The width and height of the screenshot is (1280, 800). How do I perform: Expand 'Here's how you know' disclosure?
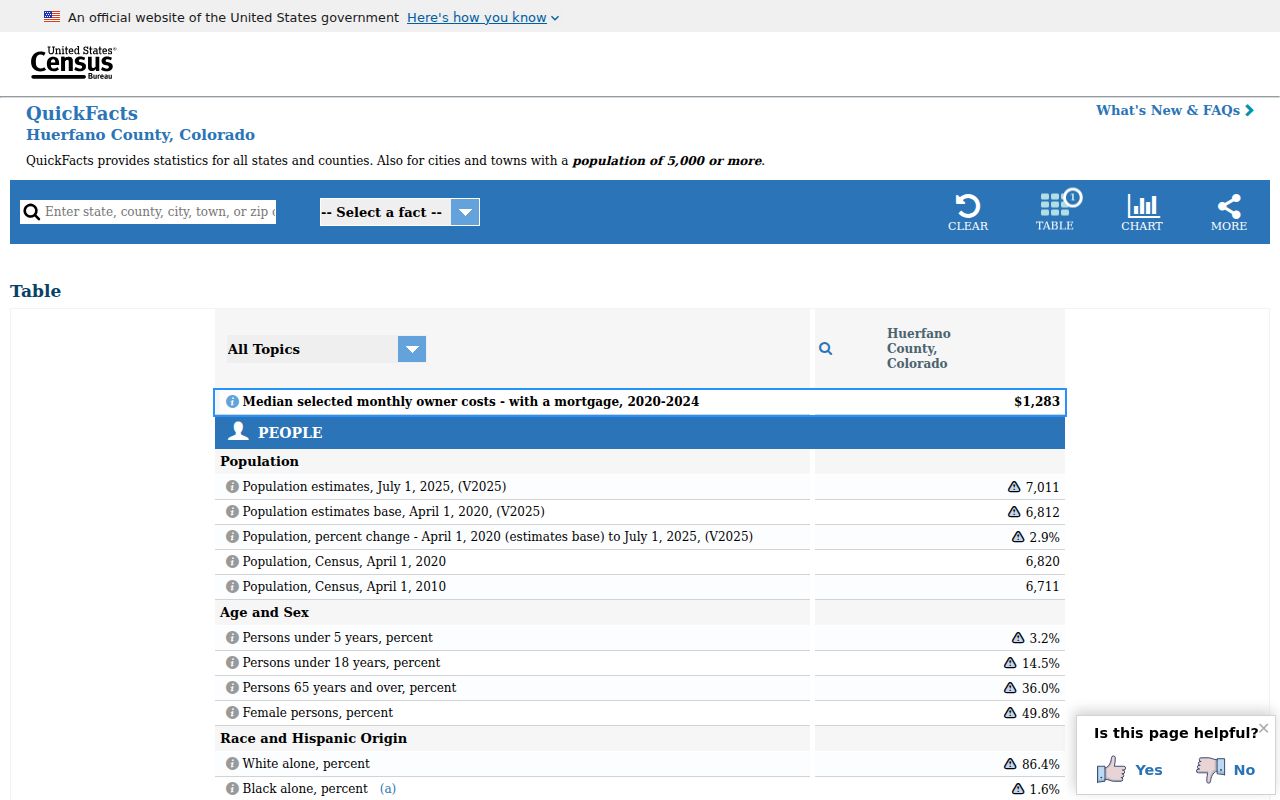[483, 17]
